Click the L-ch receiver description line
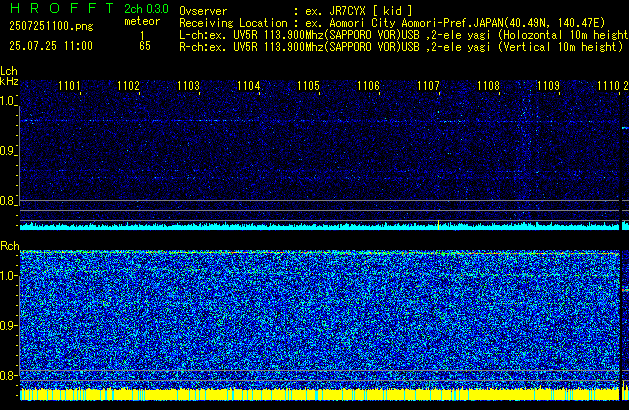 404,35
